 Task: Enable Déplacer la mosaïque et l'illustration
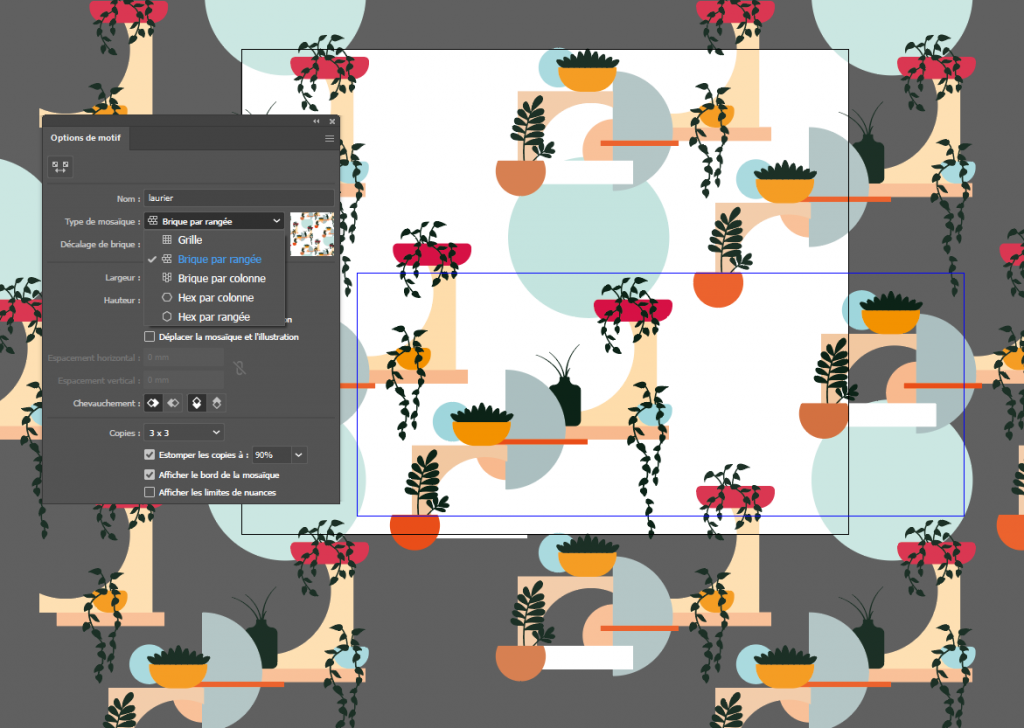(x=150, y=337)
